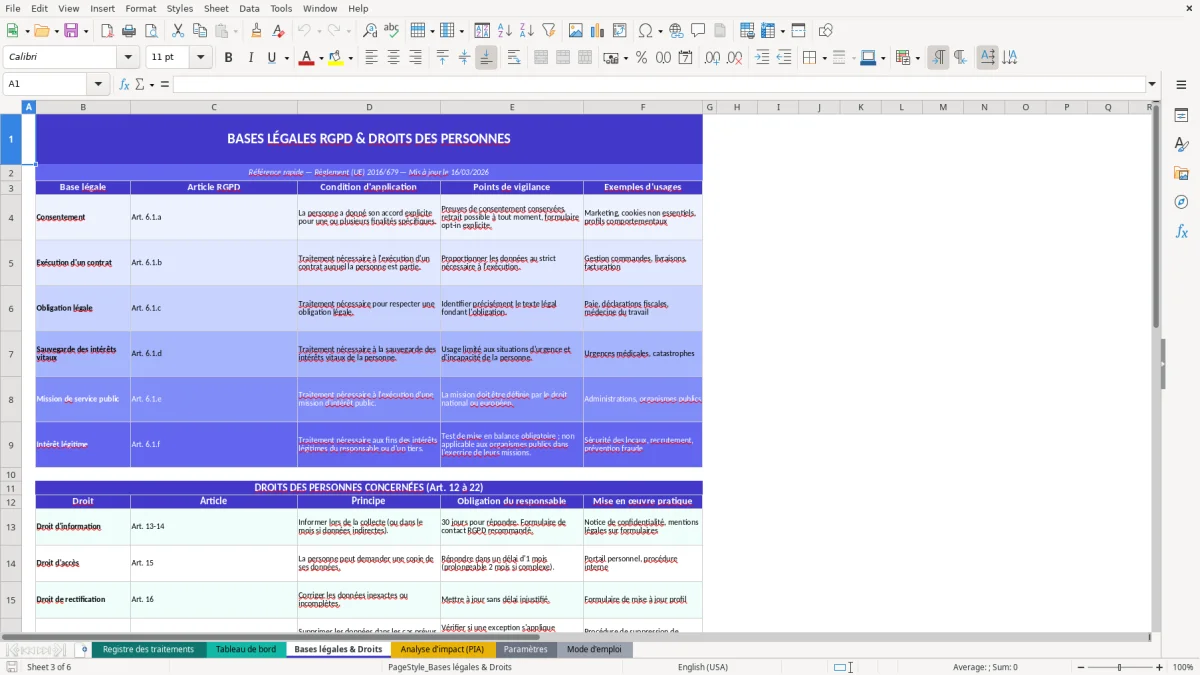Open the 11 pt font size dropdown
Image resolution: width=1200 pixels, height=675 pixels.
(x=200, y=58)
